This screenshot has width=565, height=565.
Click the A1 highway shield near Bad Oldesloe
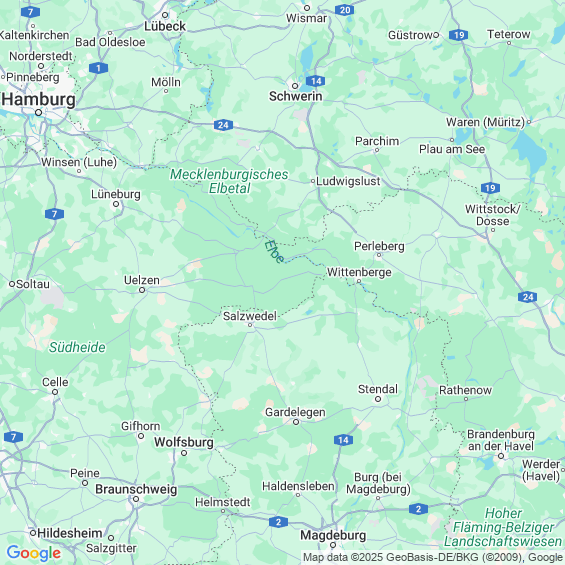pyautogui.click(x=98, y=68)
